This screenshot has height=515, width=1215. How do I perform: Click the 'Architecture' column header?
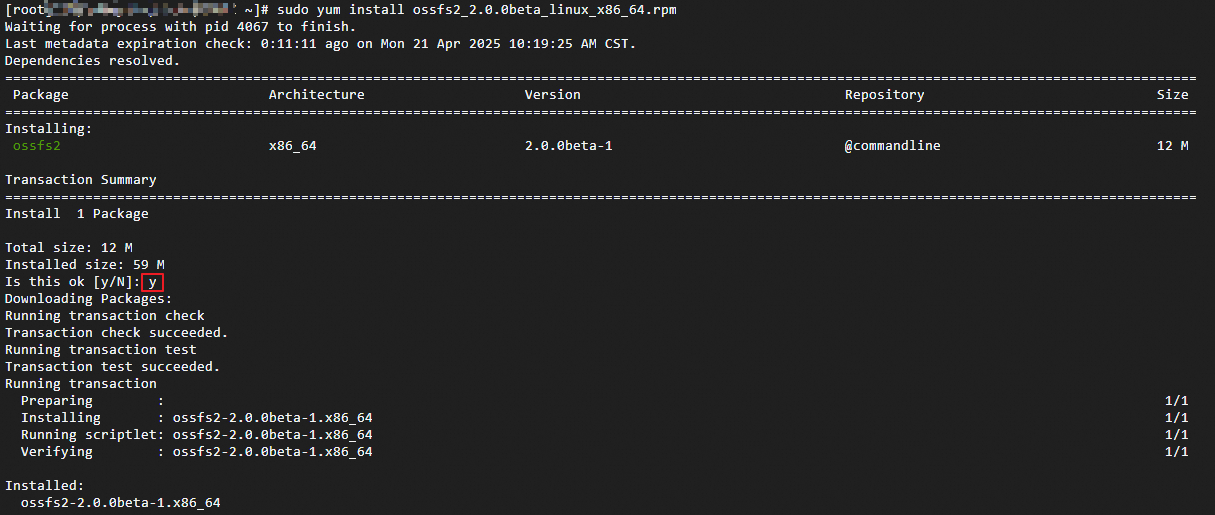(x=317, y=95)
